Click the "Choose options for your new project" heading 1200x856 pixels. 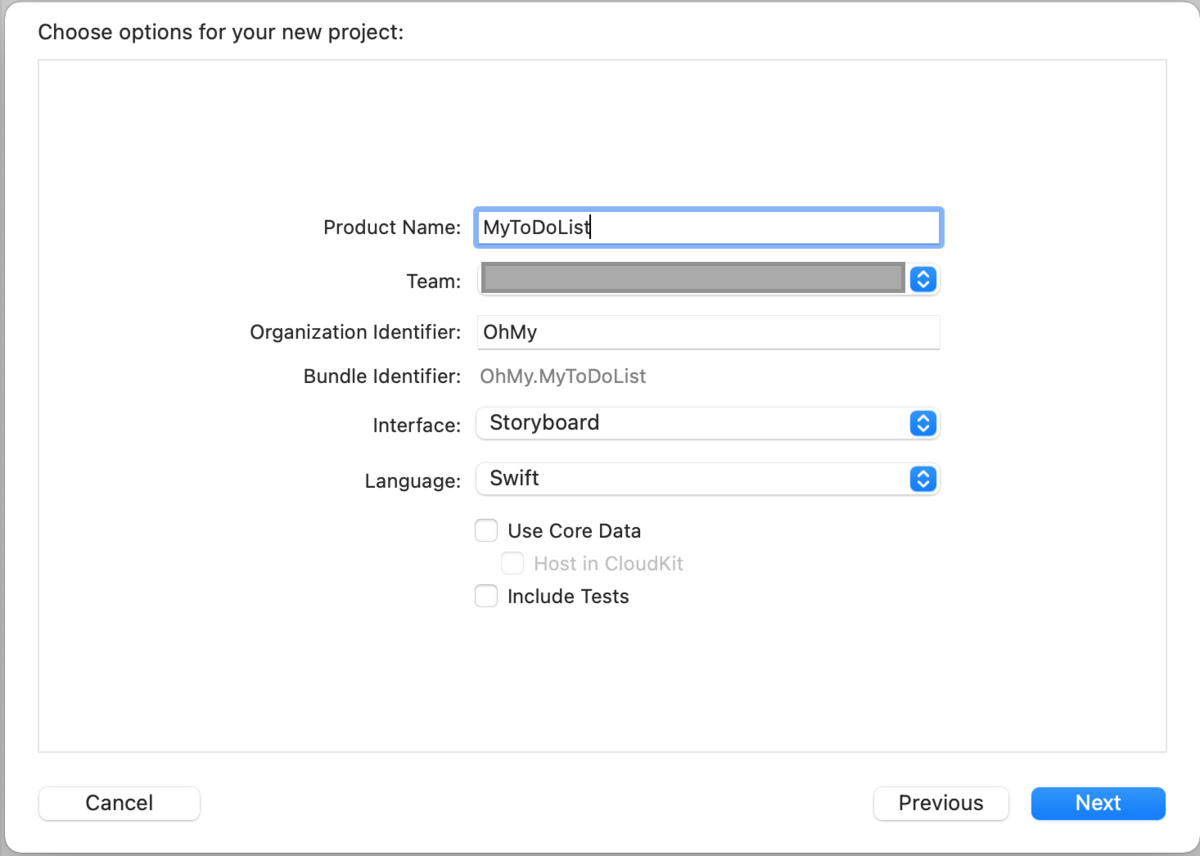point(220,32)
